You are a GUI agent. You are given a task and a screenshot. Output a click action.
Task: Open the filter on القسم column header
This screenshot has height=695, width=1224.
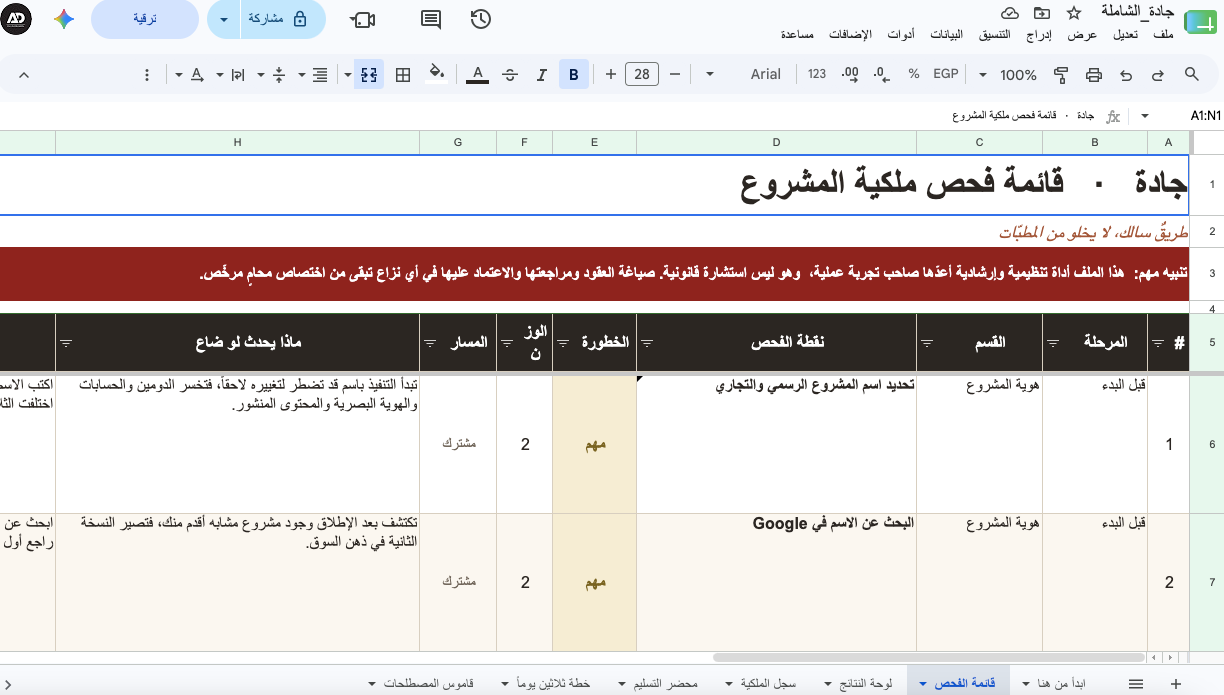coord(927,342)
